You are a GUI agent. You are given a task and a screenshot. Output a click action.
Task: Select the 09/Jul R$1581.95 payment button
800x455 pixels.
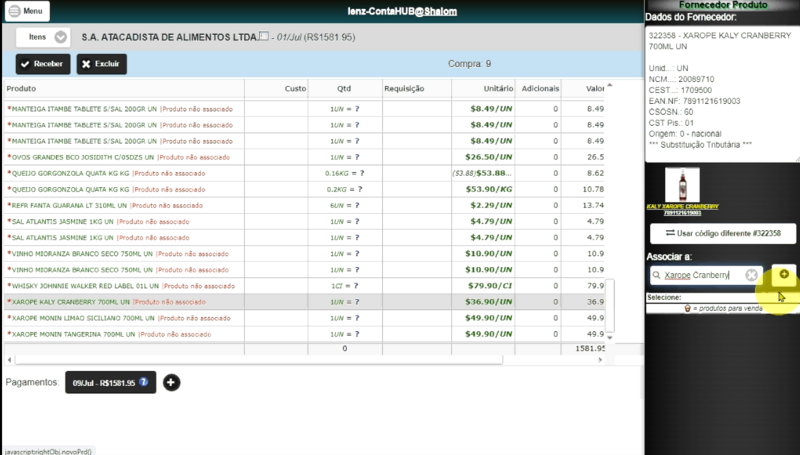pyautogui.click(x=110, y=382)
